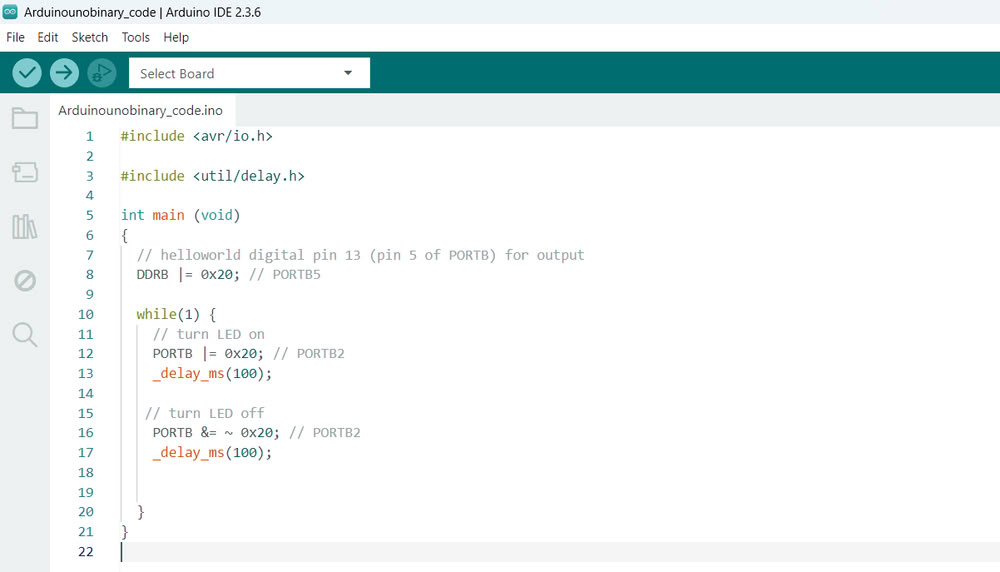This screenshot has height=572, width=1000.
Task: Click the '// turn LED off' comment
Action: tap(205, 413)
